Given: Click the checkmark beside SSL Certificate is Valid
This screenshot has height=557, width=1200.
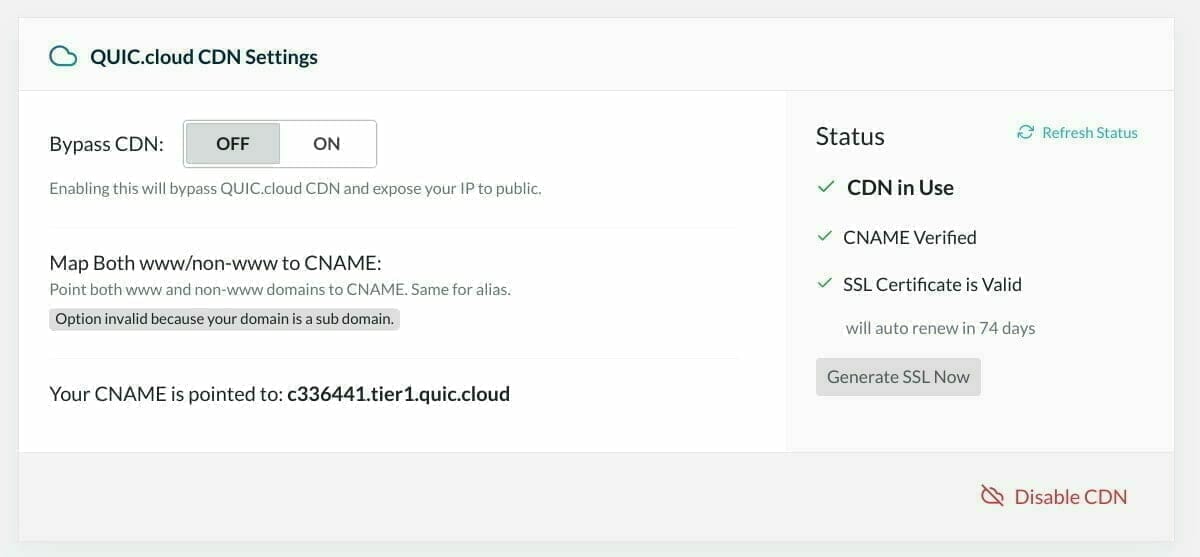Looking at the screenshot, I should [825, 284].
